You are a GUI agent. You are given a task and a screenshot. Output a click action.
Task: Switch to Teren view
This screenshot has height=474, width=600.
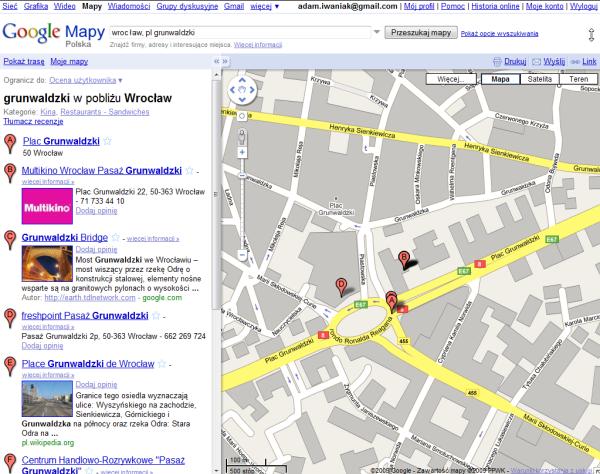click(x=579, y=79)
